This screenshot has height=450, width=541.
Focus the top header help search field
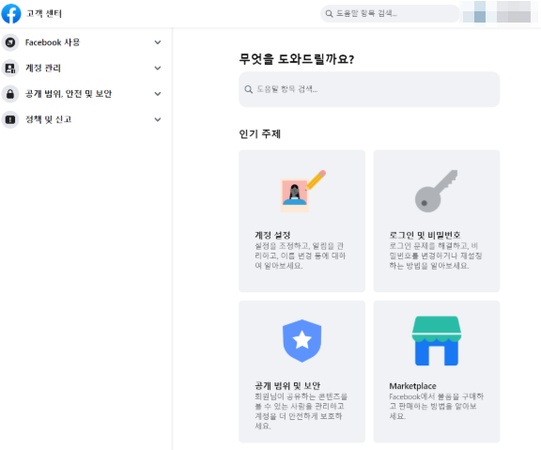(390, 14)
